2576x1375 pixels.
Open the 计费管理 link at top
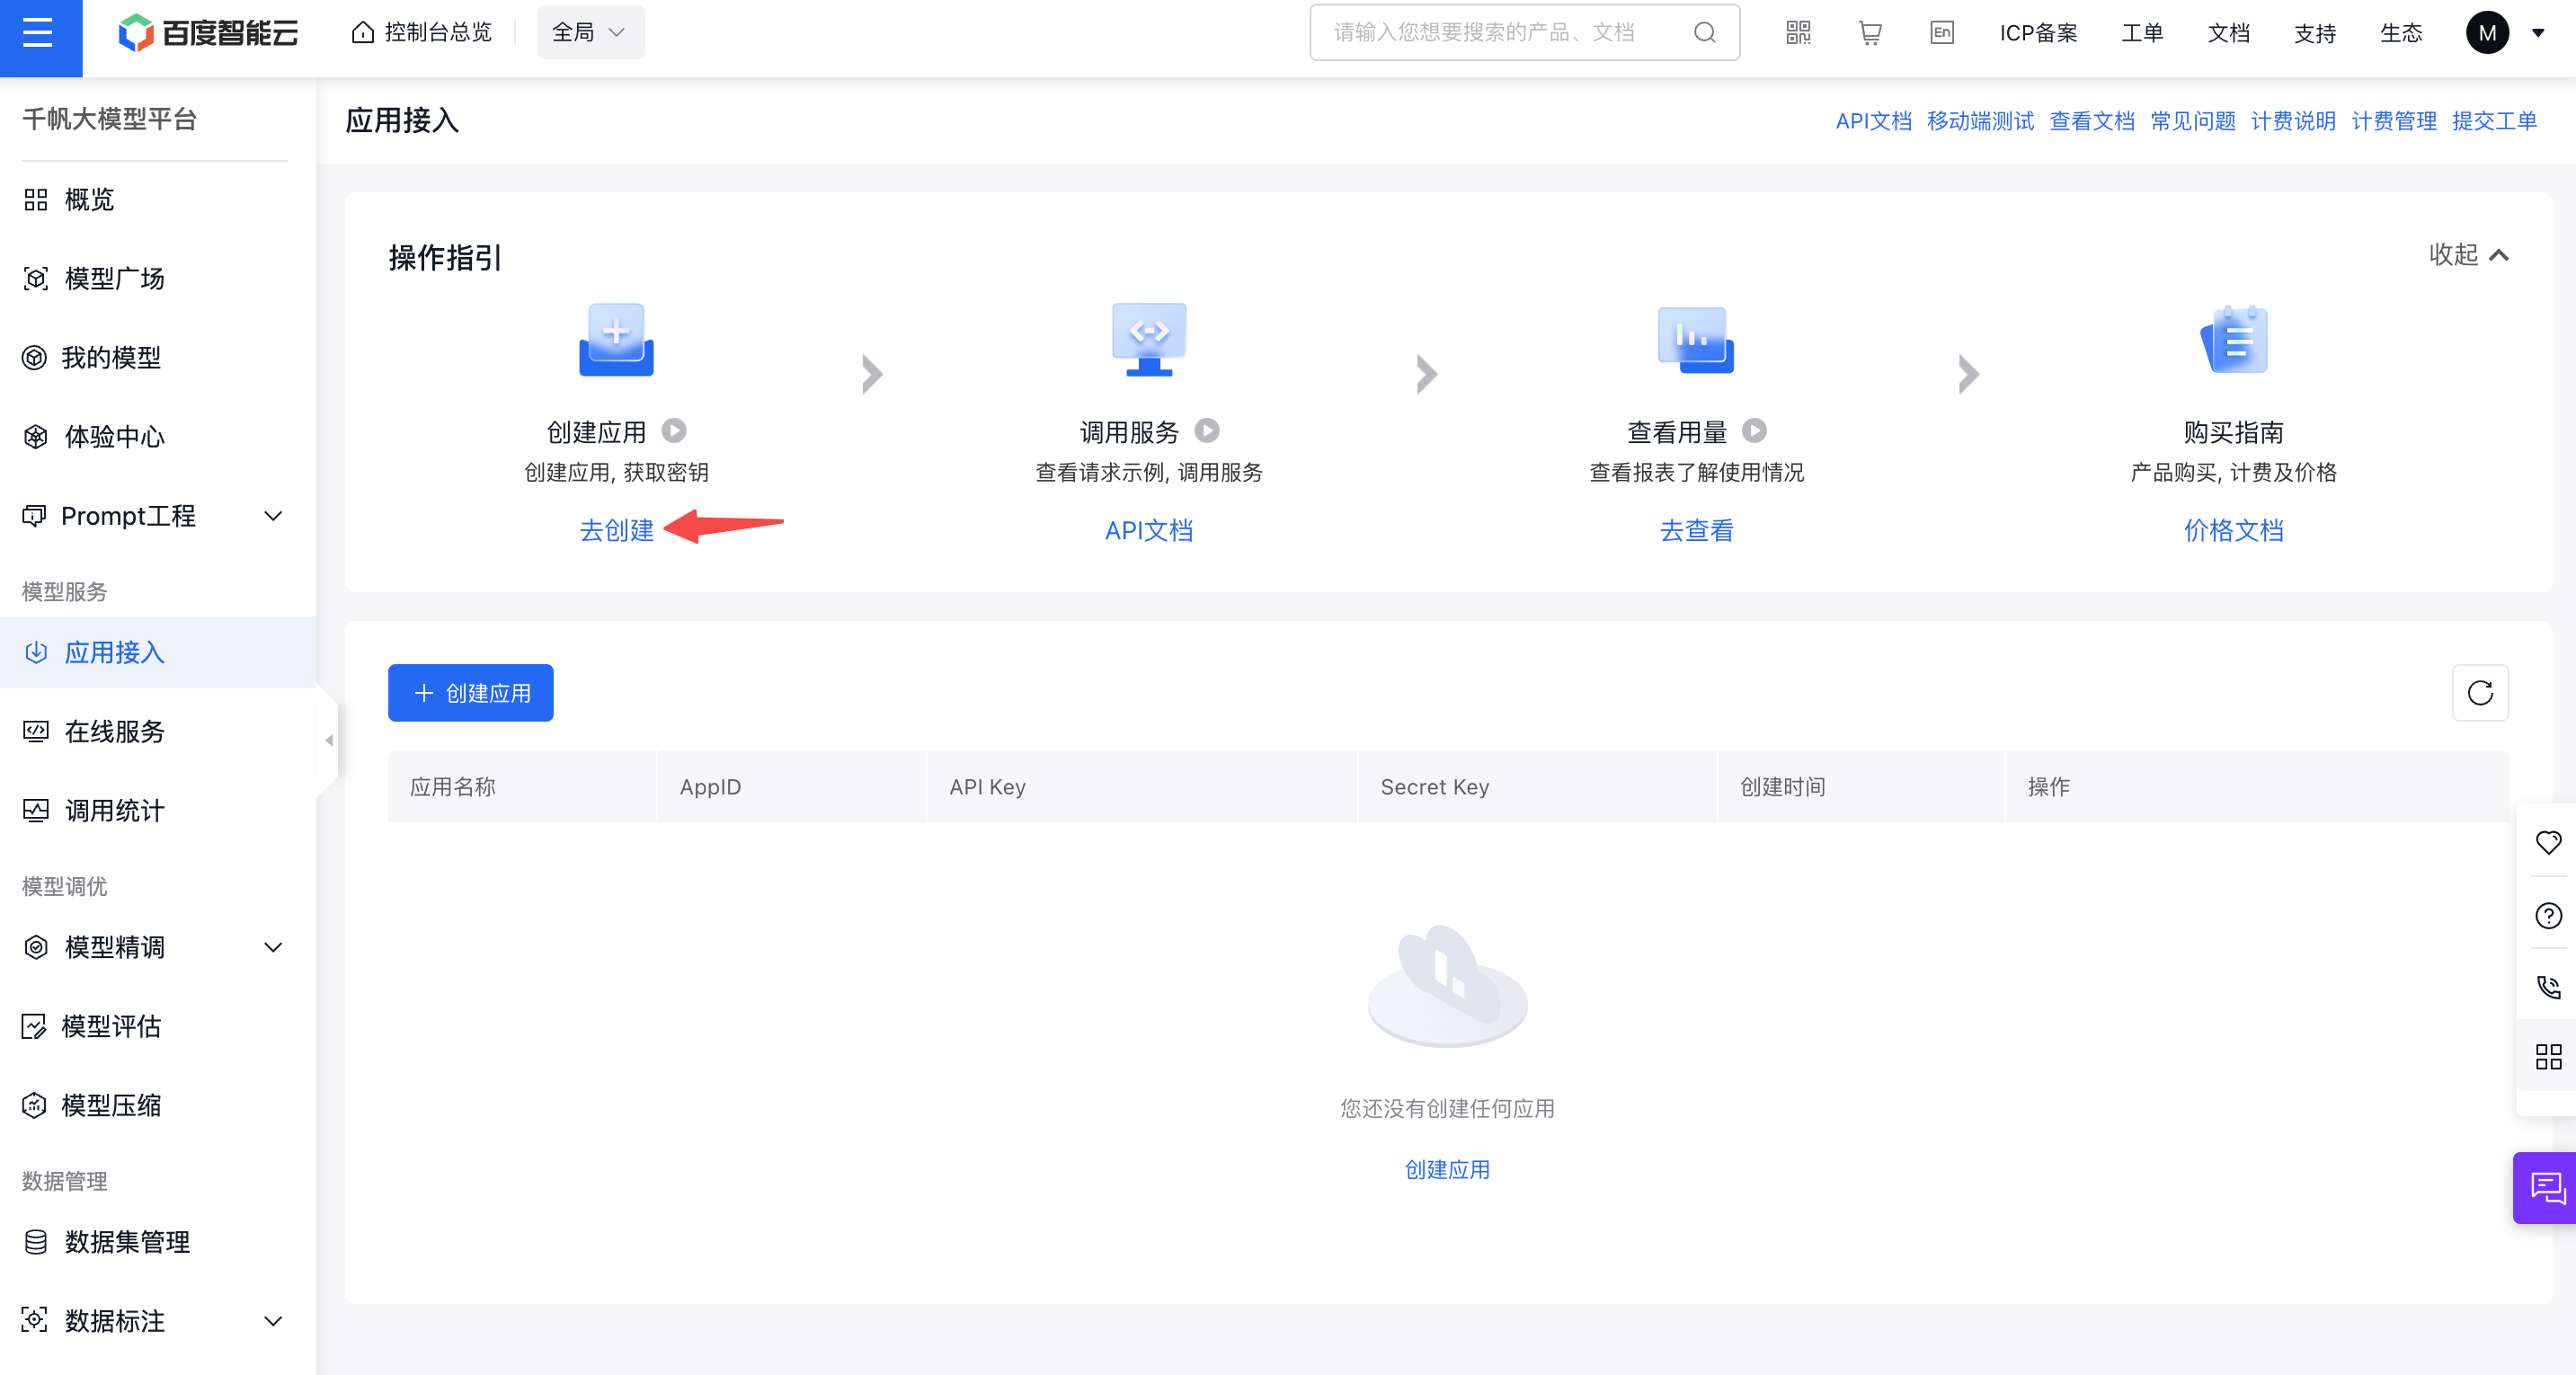(2393, 121)
